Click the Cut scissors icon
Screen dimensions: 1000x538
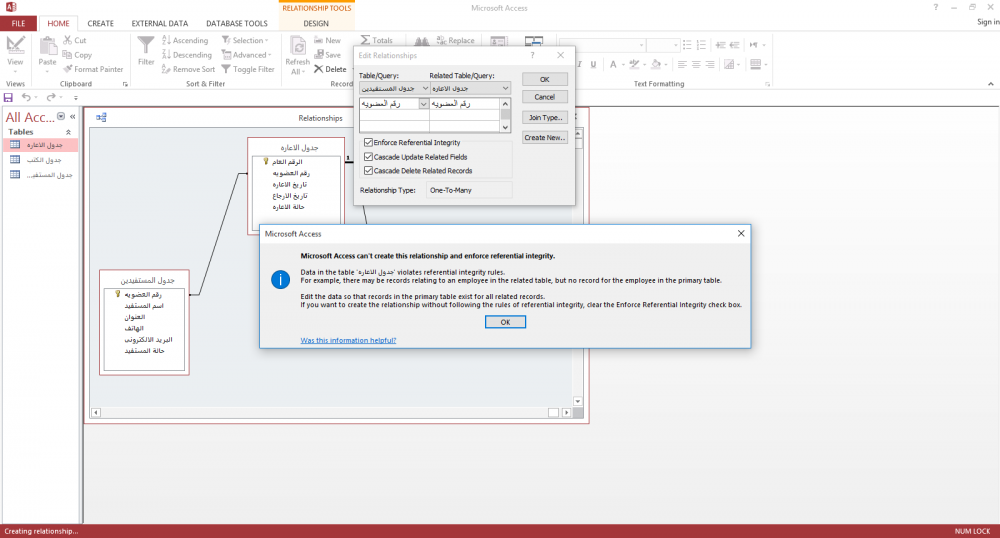point(68,40)
